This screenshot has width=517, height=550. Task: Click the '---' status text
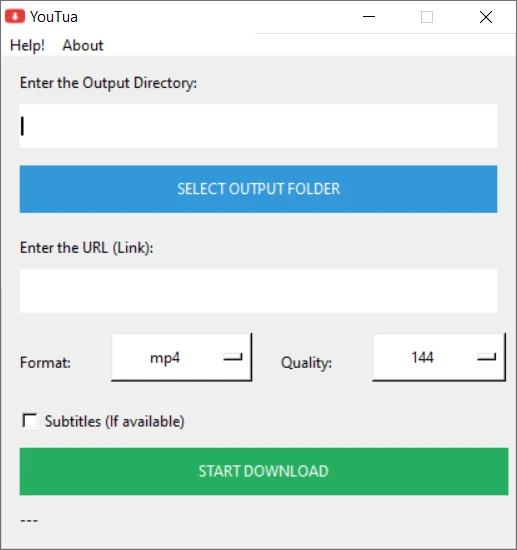click(29, 520)
